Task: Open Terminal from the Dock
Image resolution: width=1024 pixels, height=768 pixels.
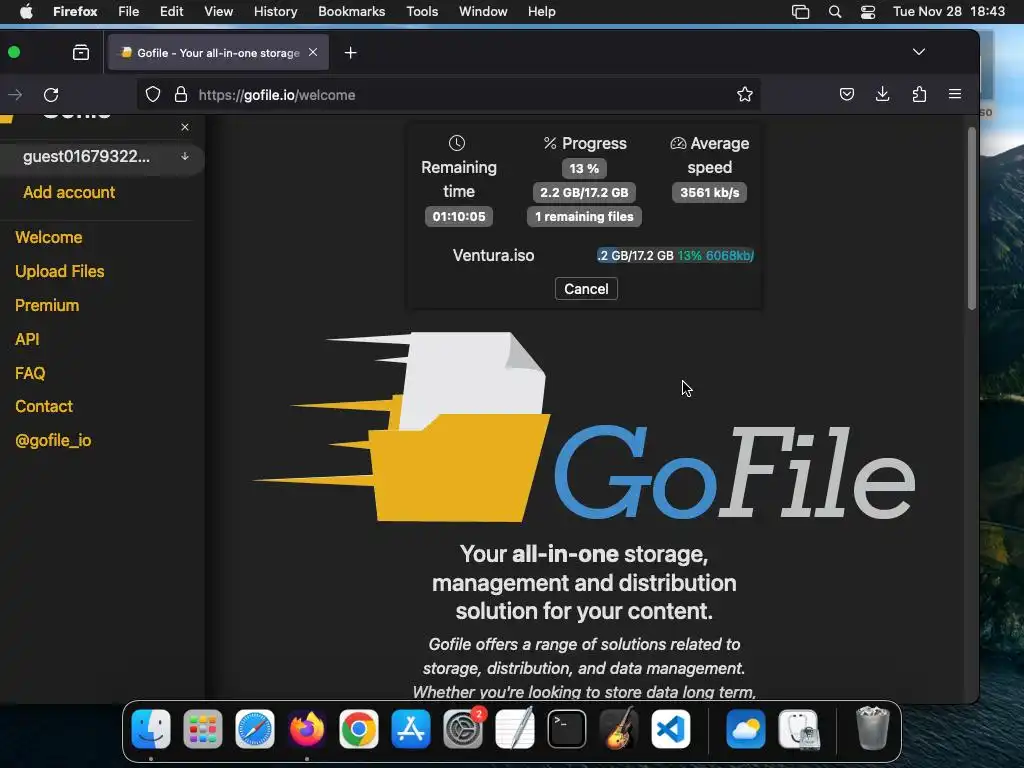Action: pyautogui.click(x=567, y=729)
